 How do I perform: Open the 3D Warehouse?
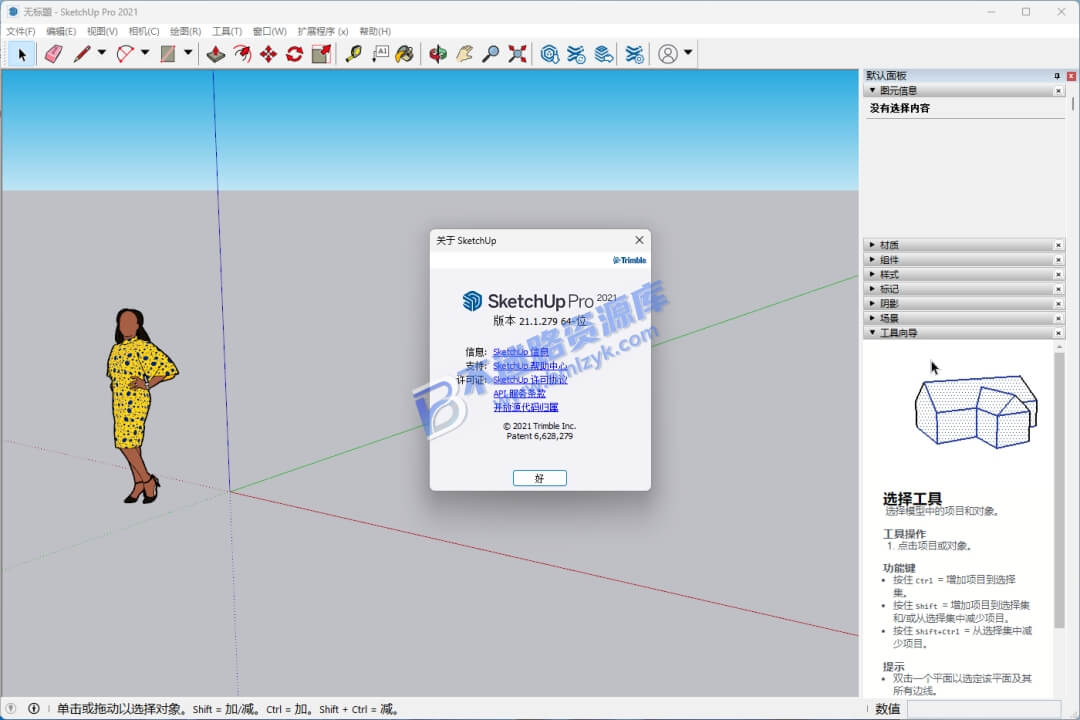(549, 54)
